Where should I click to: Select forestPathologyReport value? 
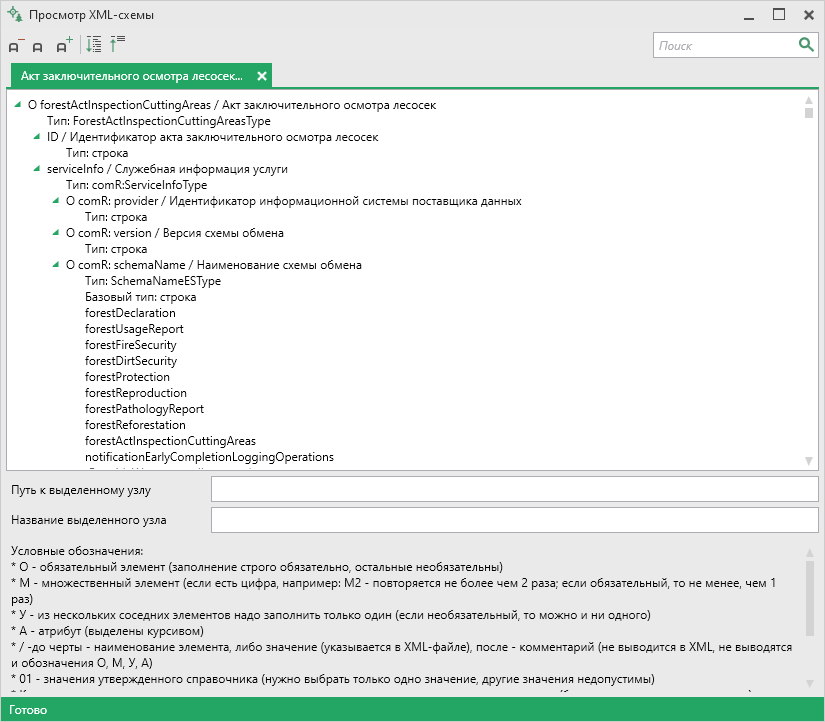[144, 409]
